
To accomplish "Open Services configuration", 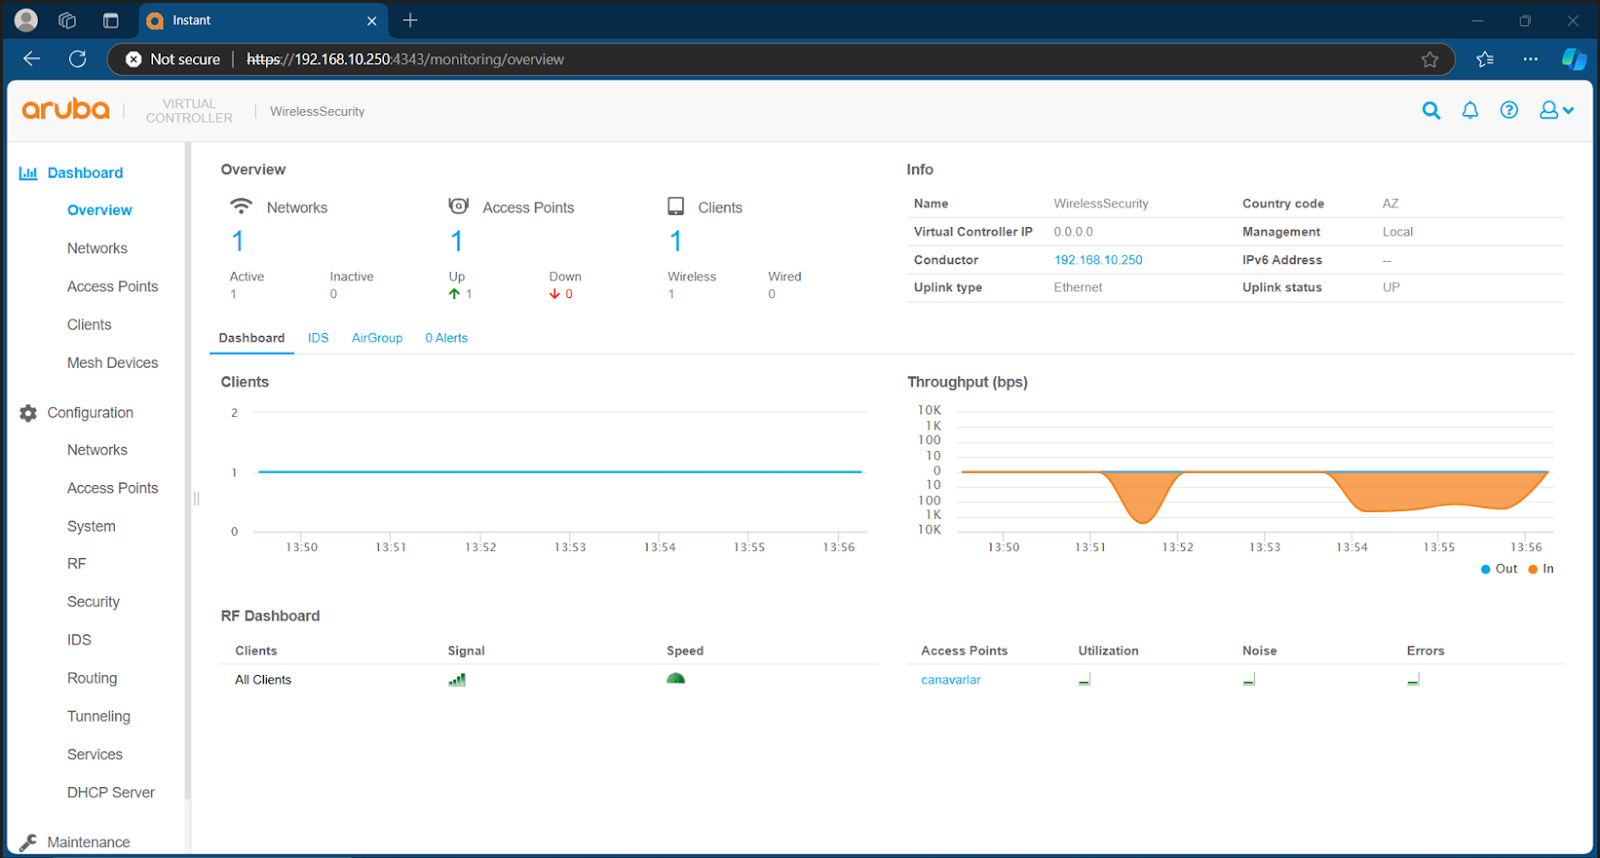I will click(x=95, y=754).
